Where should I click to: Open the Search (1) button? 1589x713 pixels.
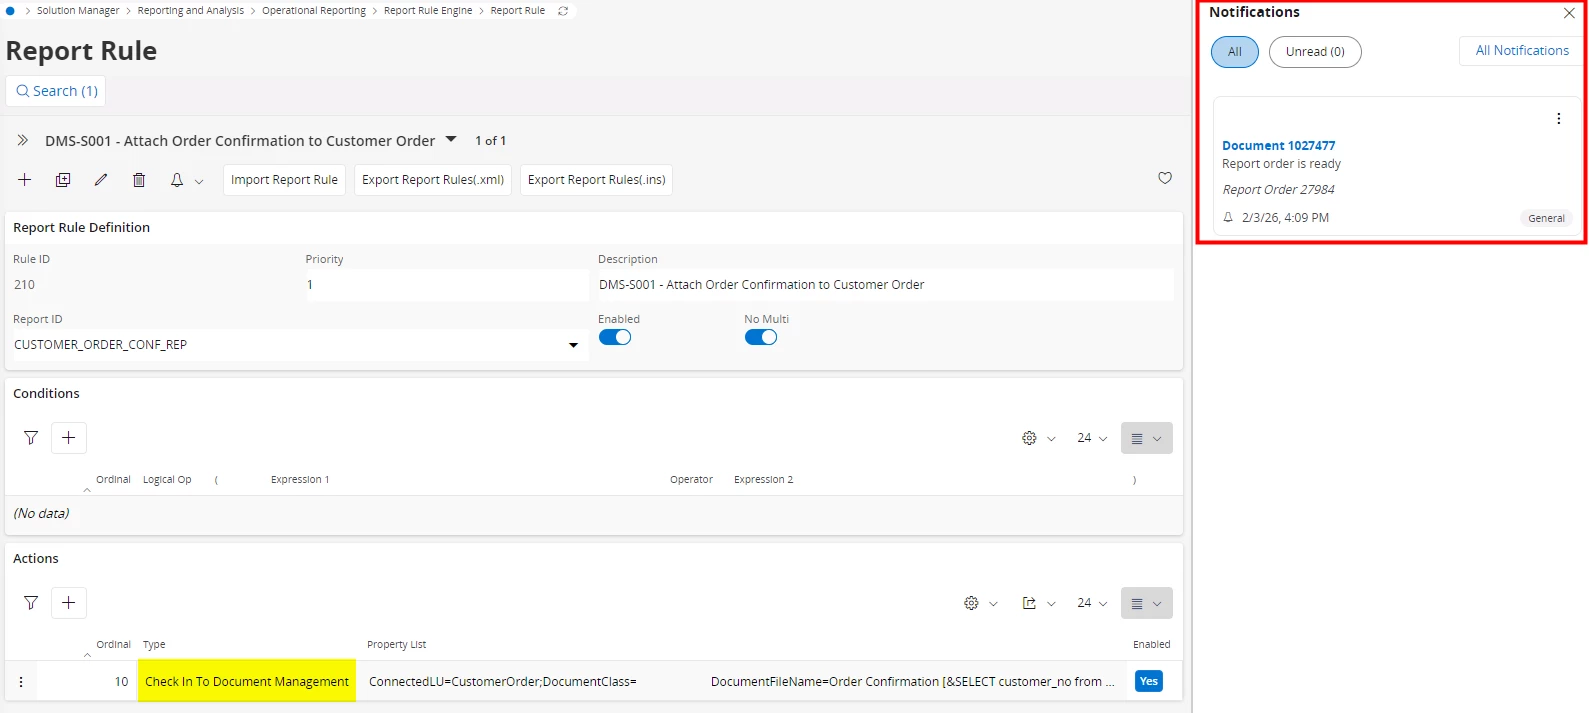[57, 91]
